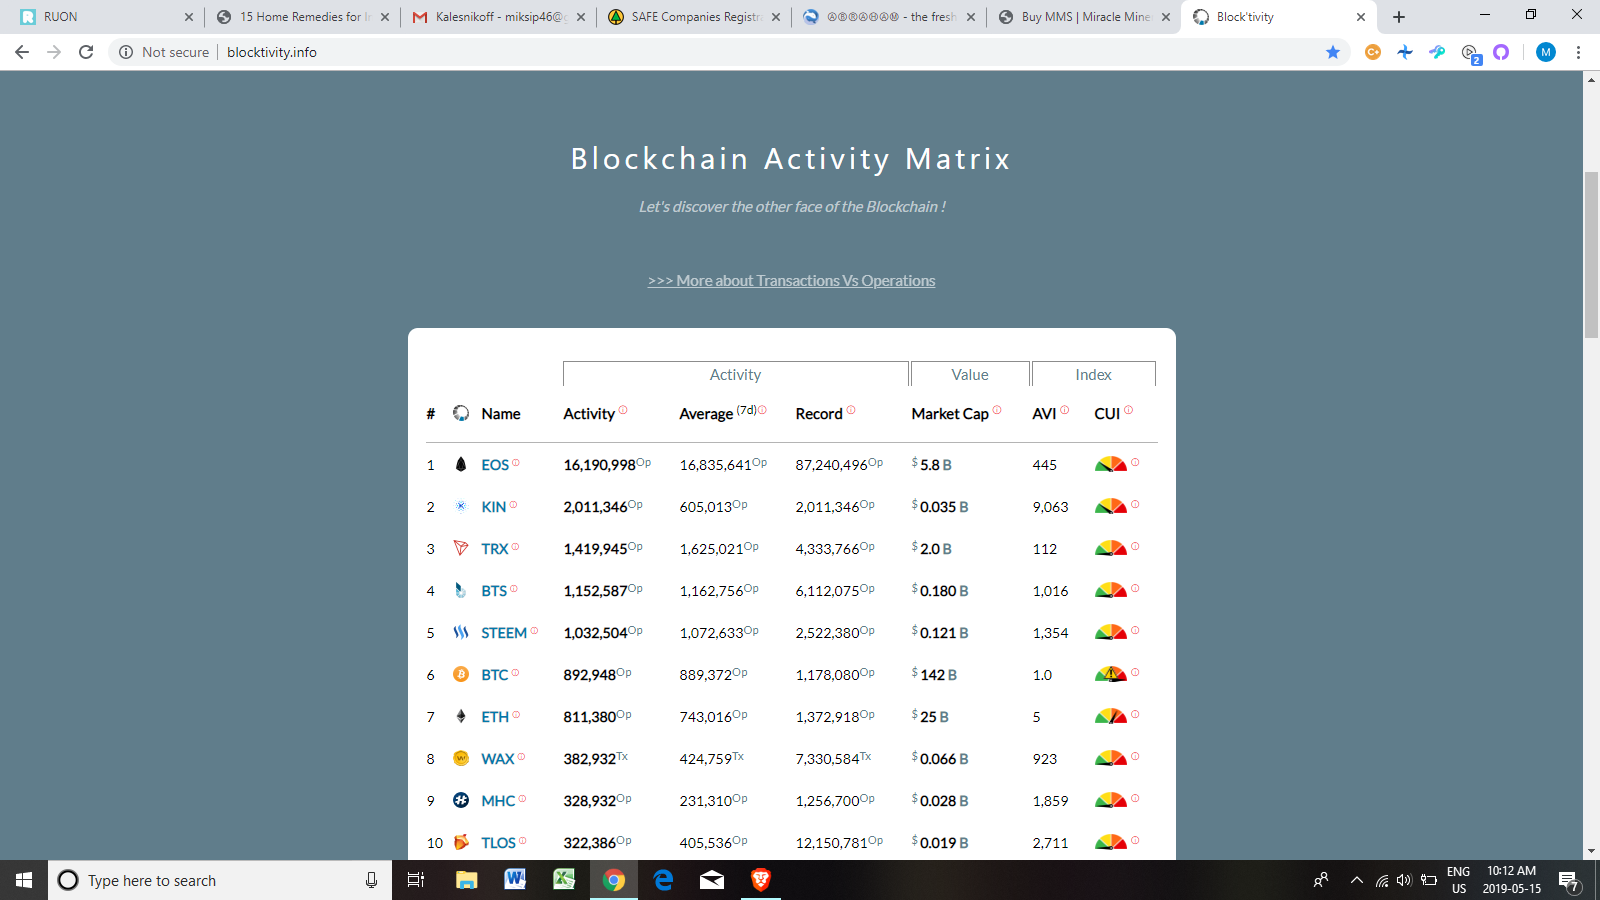Select the Activity tab header in the matrix

tap(735, 373)
